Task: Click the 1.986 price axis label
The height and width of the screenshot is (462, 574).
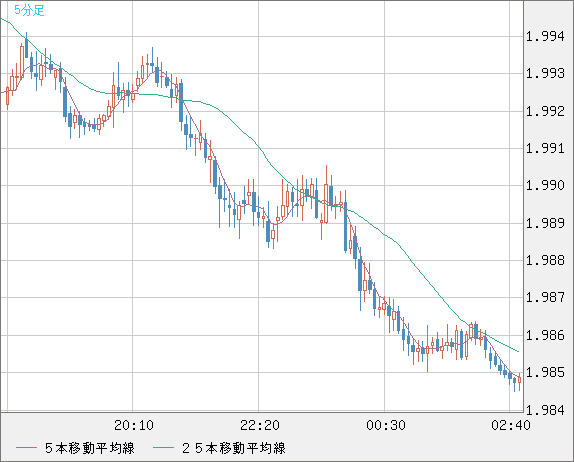Action: (545, 335)
